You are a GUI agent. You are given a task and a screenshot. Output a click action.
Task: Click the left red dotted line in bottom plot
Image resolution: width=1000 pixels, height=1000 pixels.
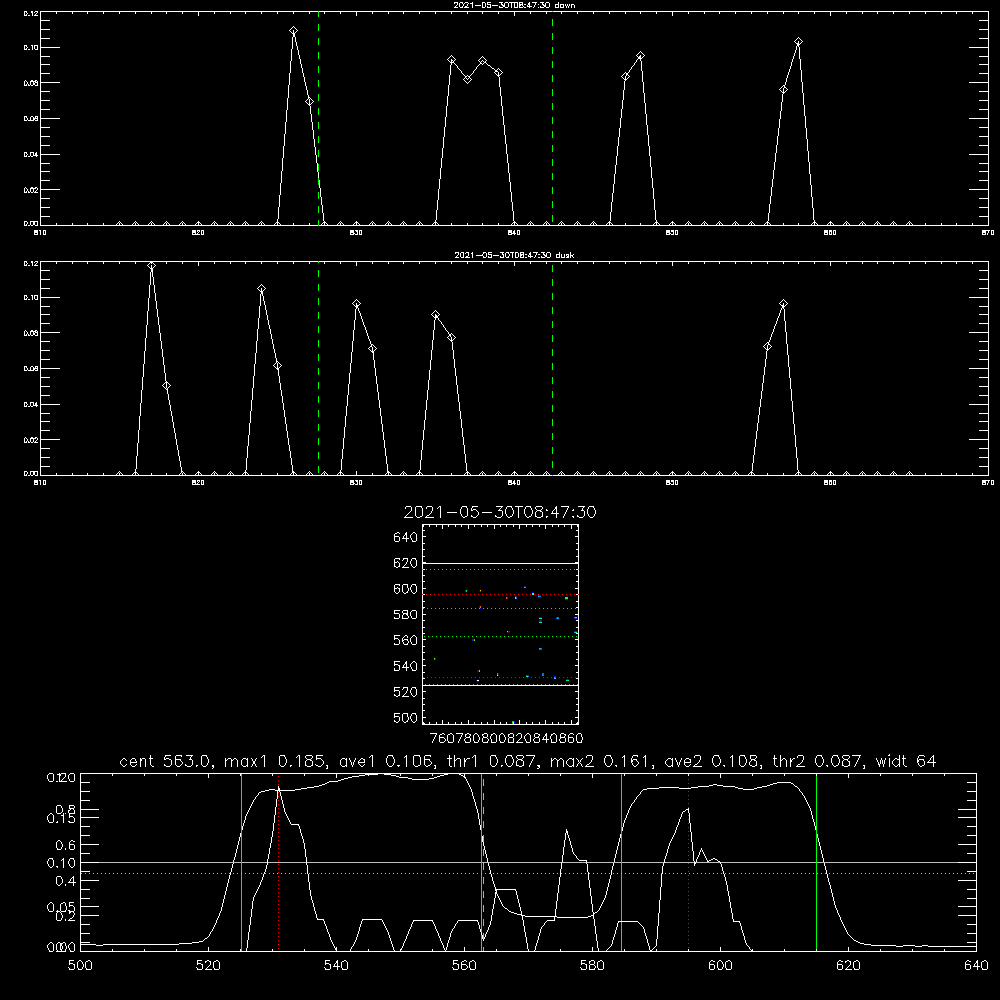(279, 862)
